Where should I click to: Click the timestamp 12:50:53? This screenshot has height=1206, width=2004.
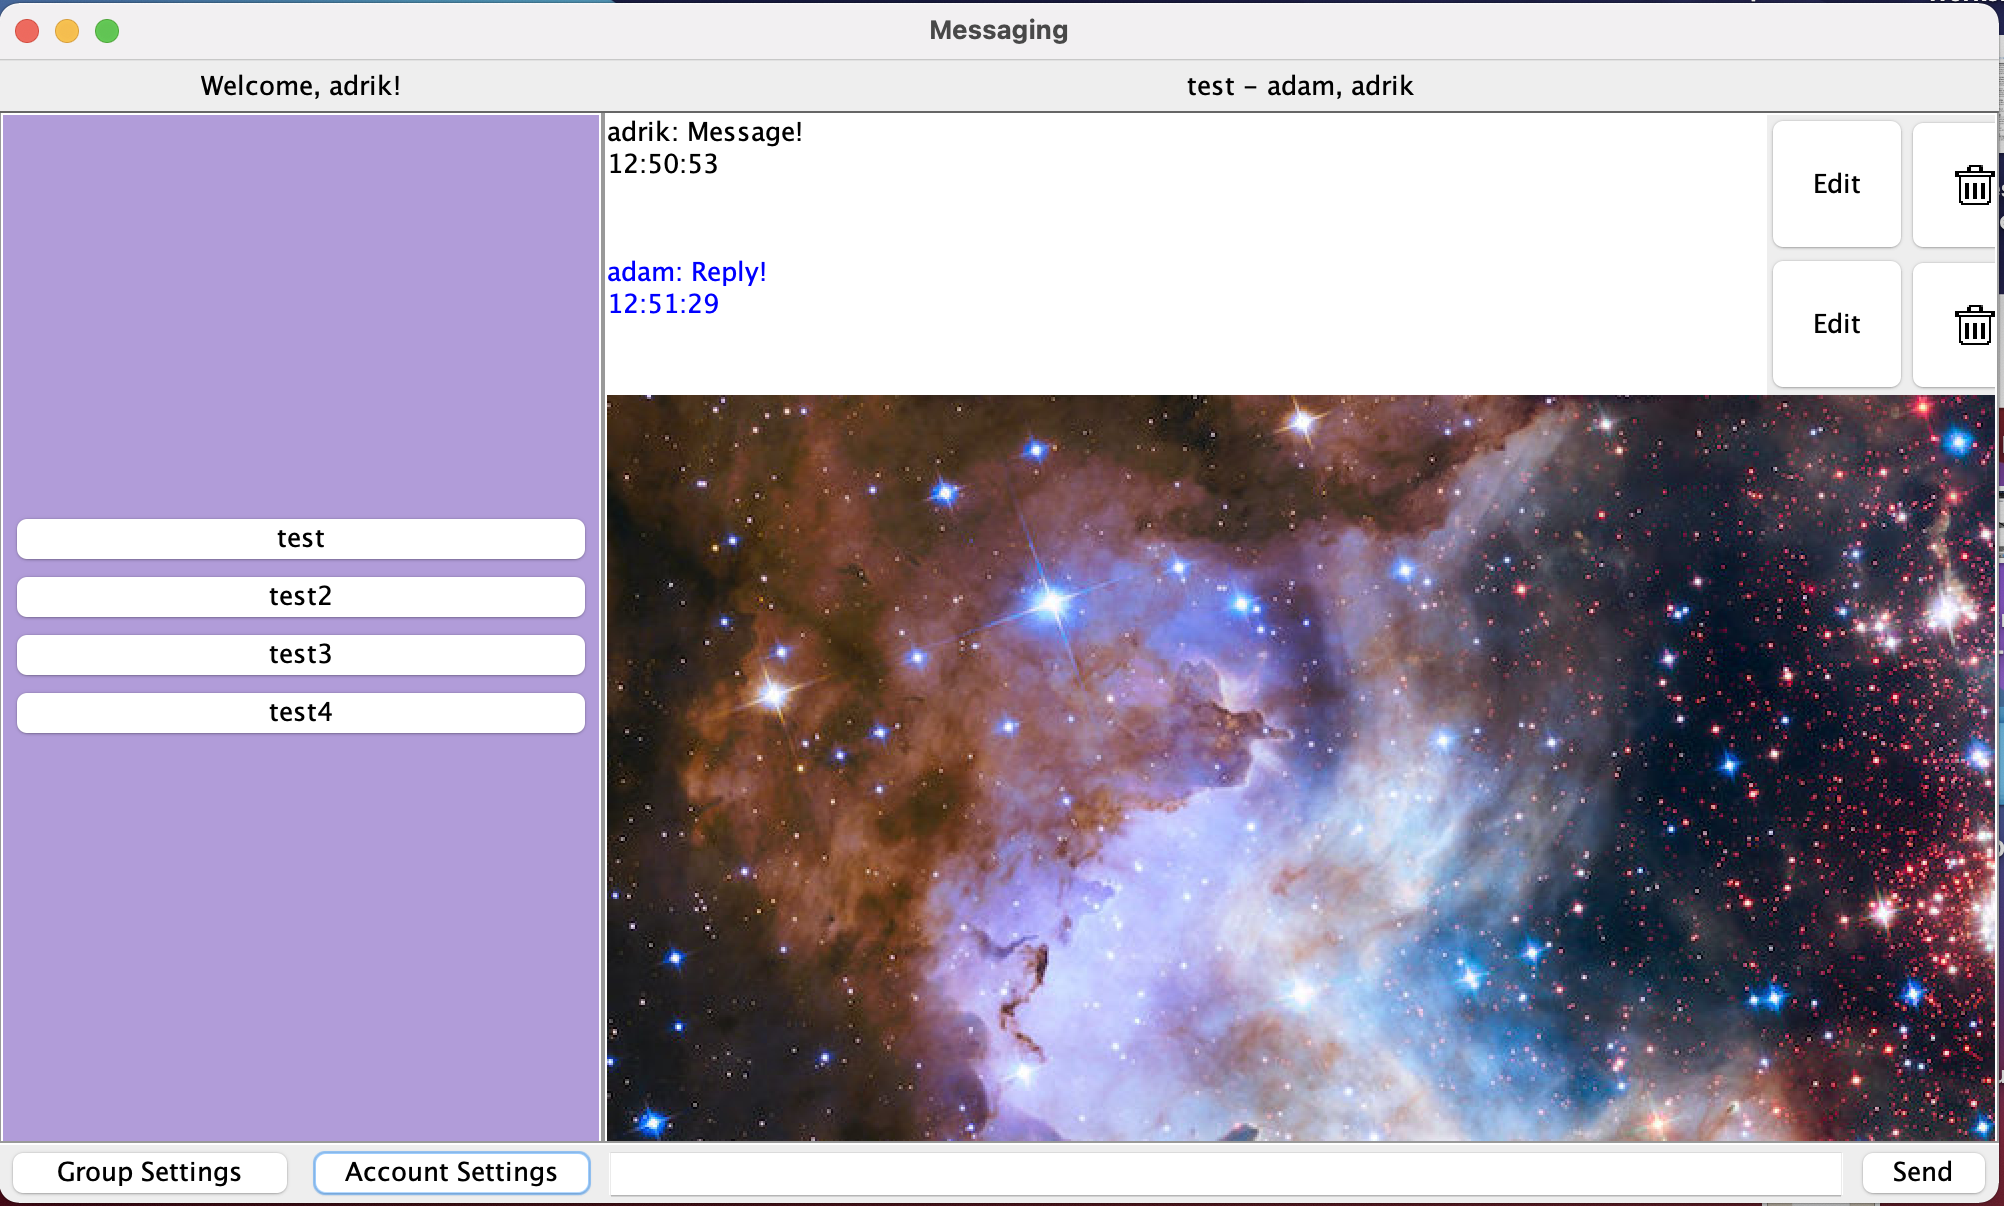click(x=663, y=164)
